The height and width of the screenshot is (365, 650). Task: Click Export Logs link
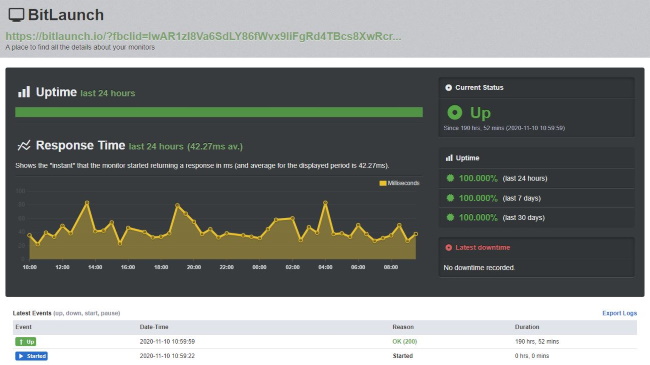point(619,313)
